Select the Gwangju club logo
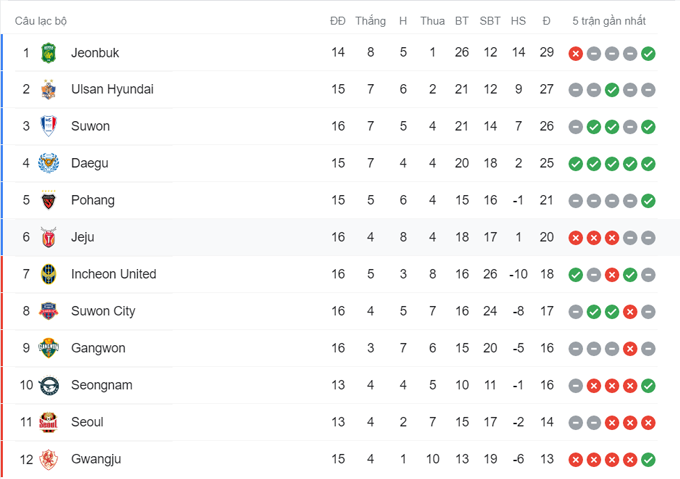Viewport: 680px width, 479px height. click(x=49, y=459)
